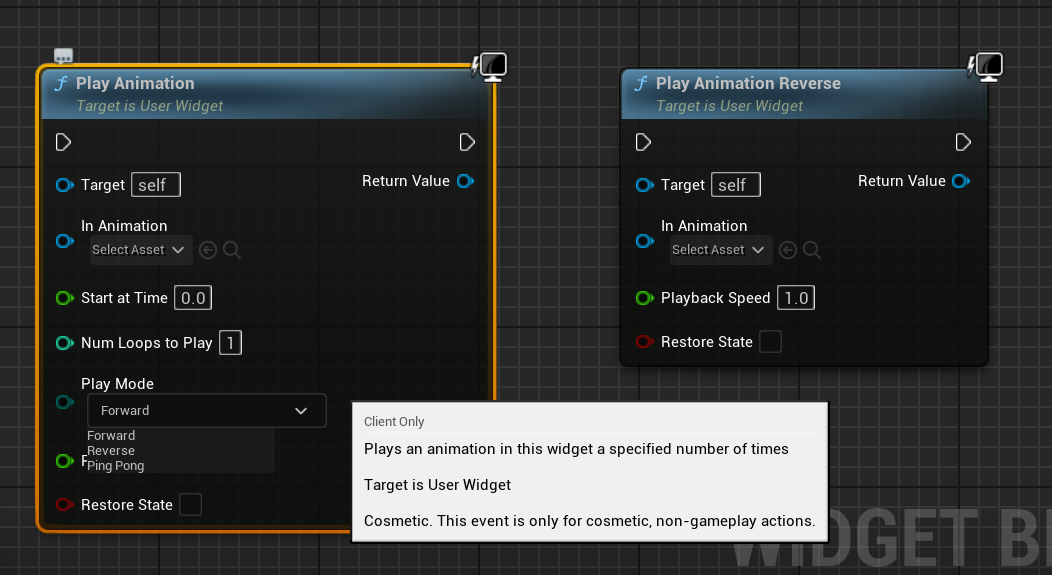The image size is (1052, 575).
Task: Choose Reverse from the Play Mode list
Action: pyautogui.click(x=111, y=451)
